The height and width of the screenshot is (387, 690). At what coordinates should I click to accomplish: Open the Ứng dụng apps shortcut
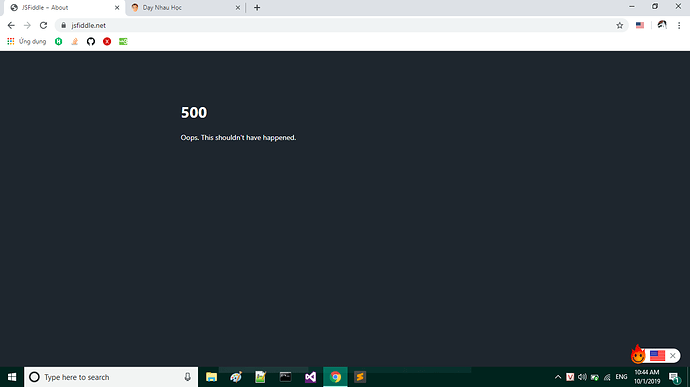[26, 41]
